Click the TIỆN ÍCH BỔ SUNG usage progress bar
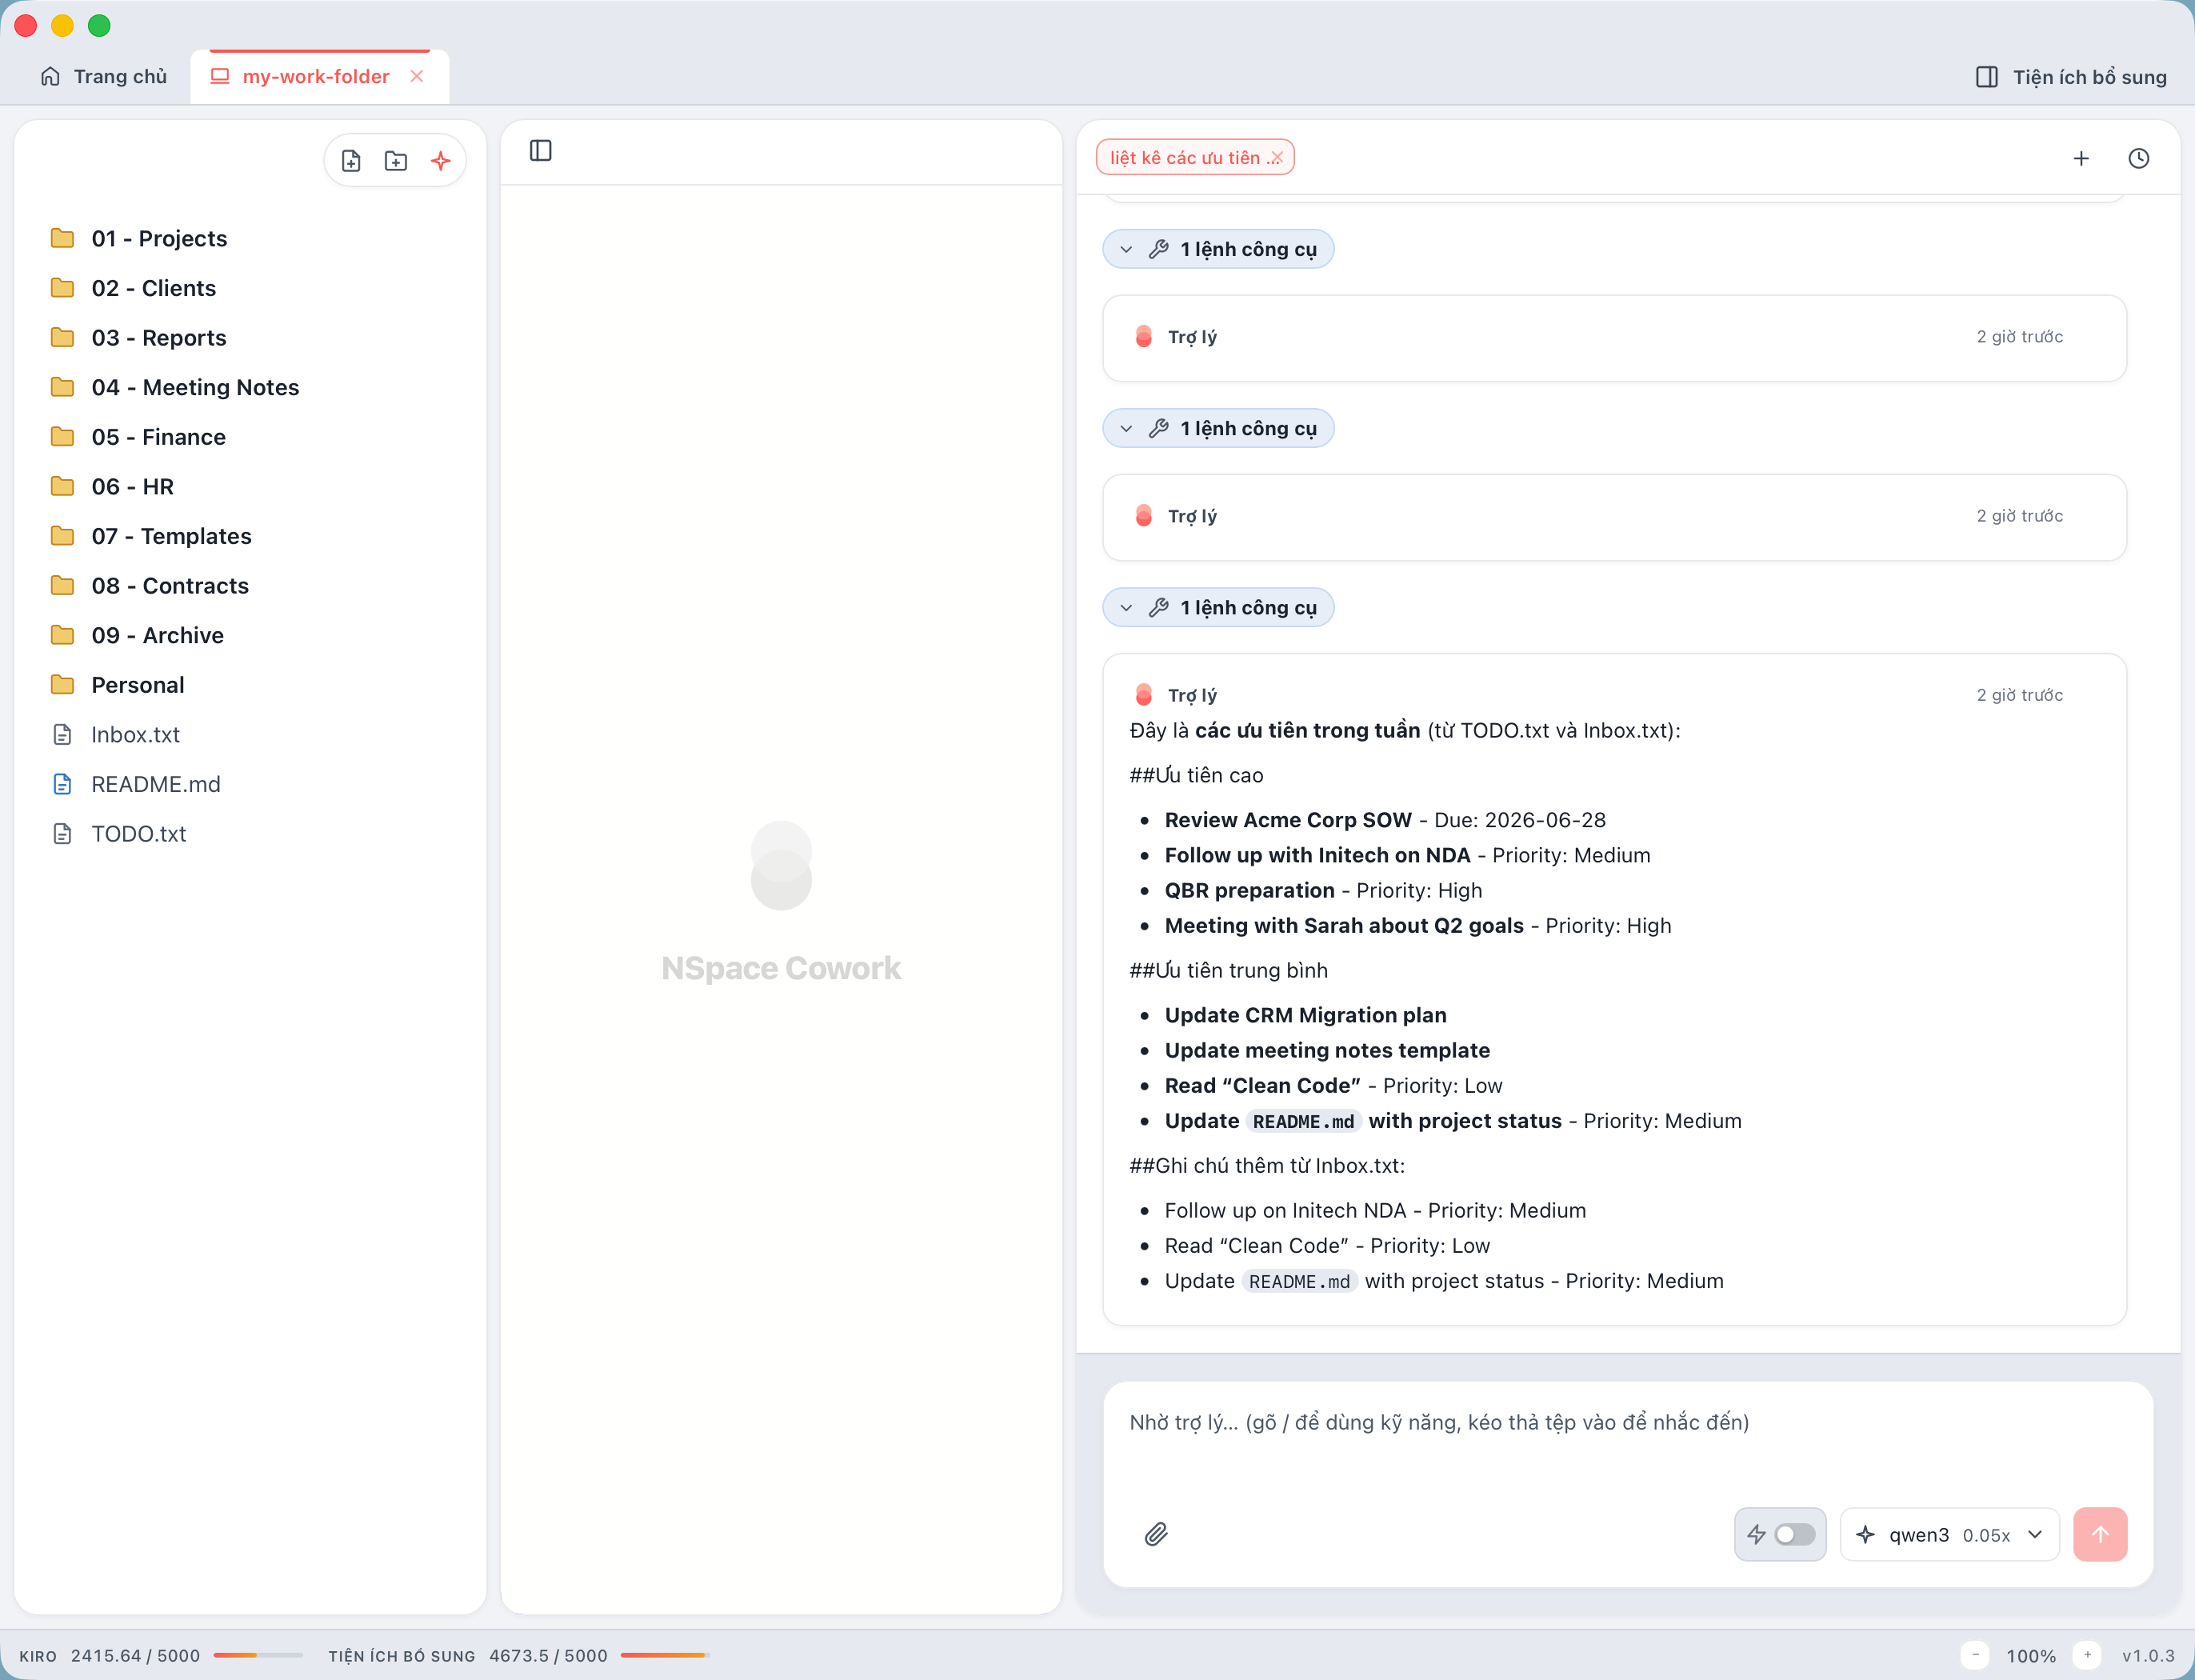Viewport: 2195px width, 1680px height. (665, 1655)
